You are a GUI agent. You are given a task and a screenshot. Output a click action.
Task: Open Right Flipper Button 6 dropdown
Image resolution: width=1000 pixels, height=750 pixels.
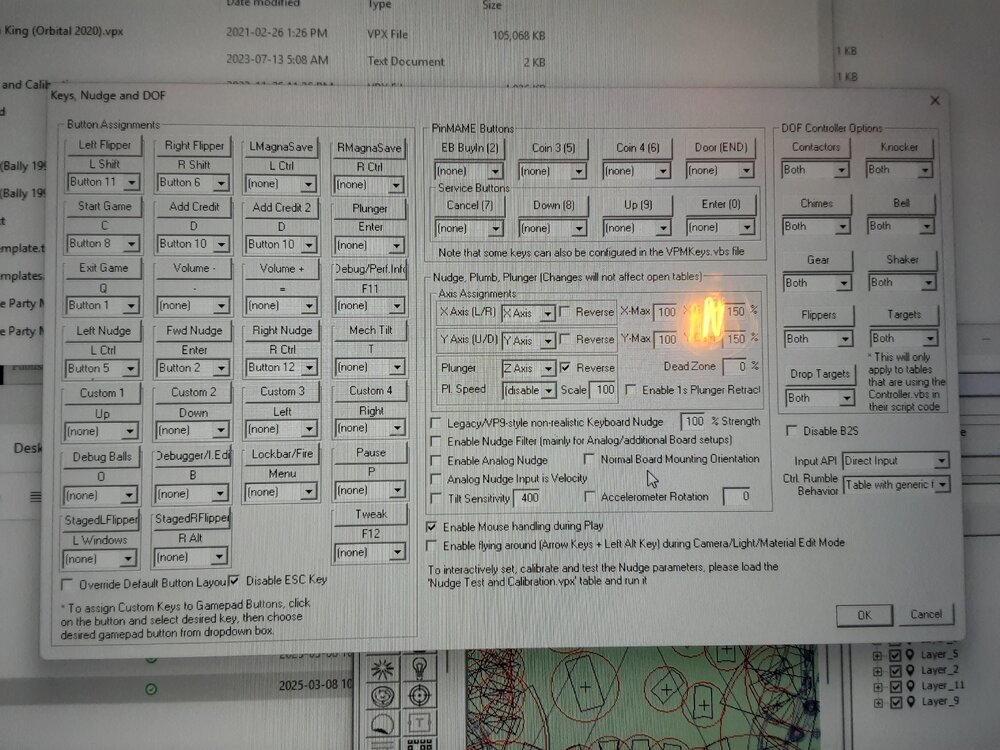(x=221, y=183)
